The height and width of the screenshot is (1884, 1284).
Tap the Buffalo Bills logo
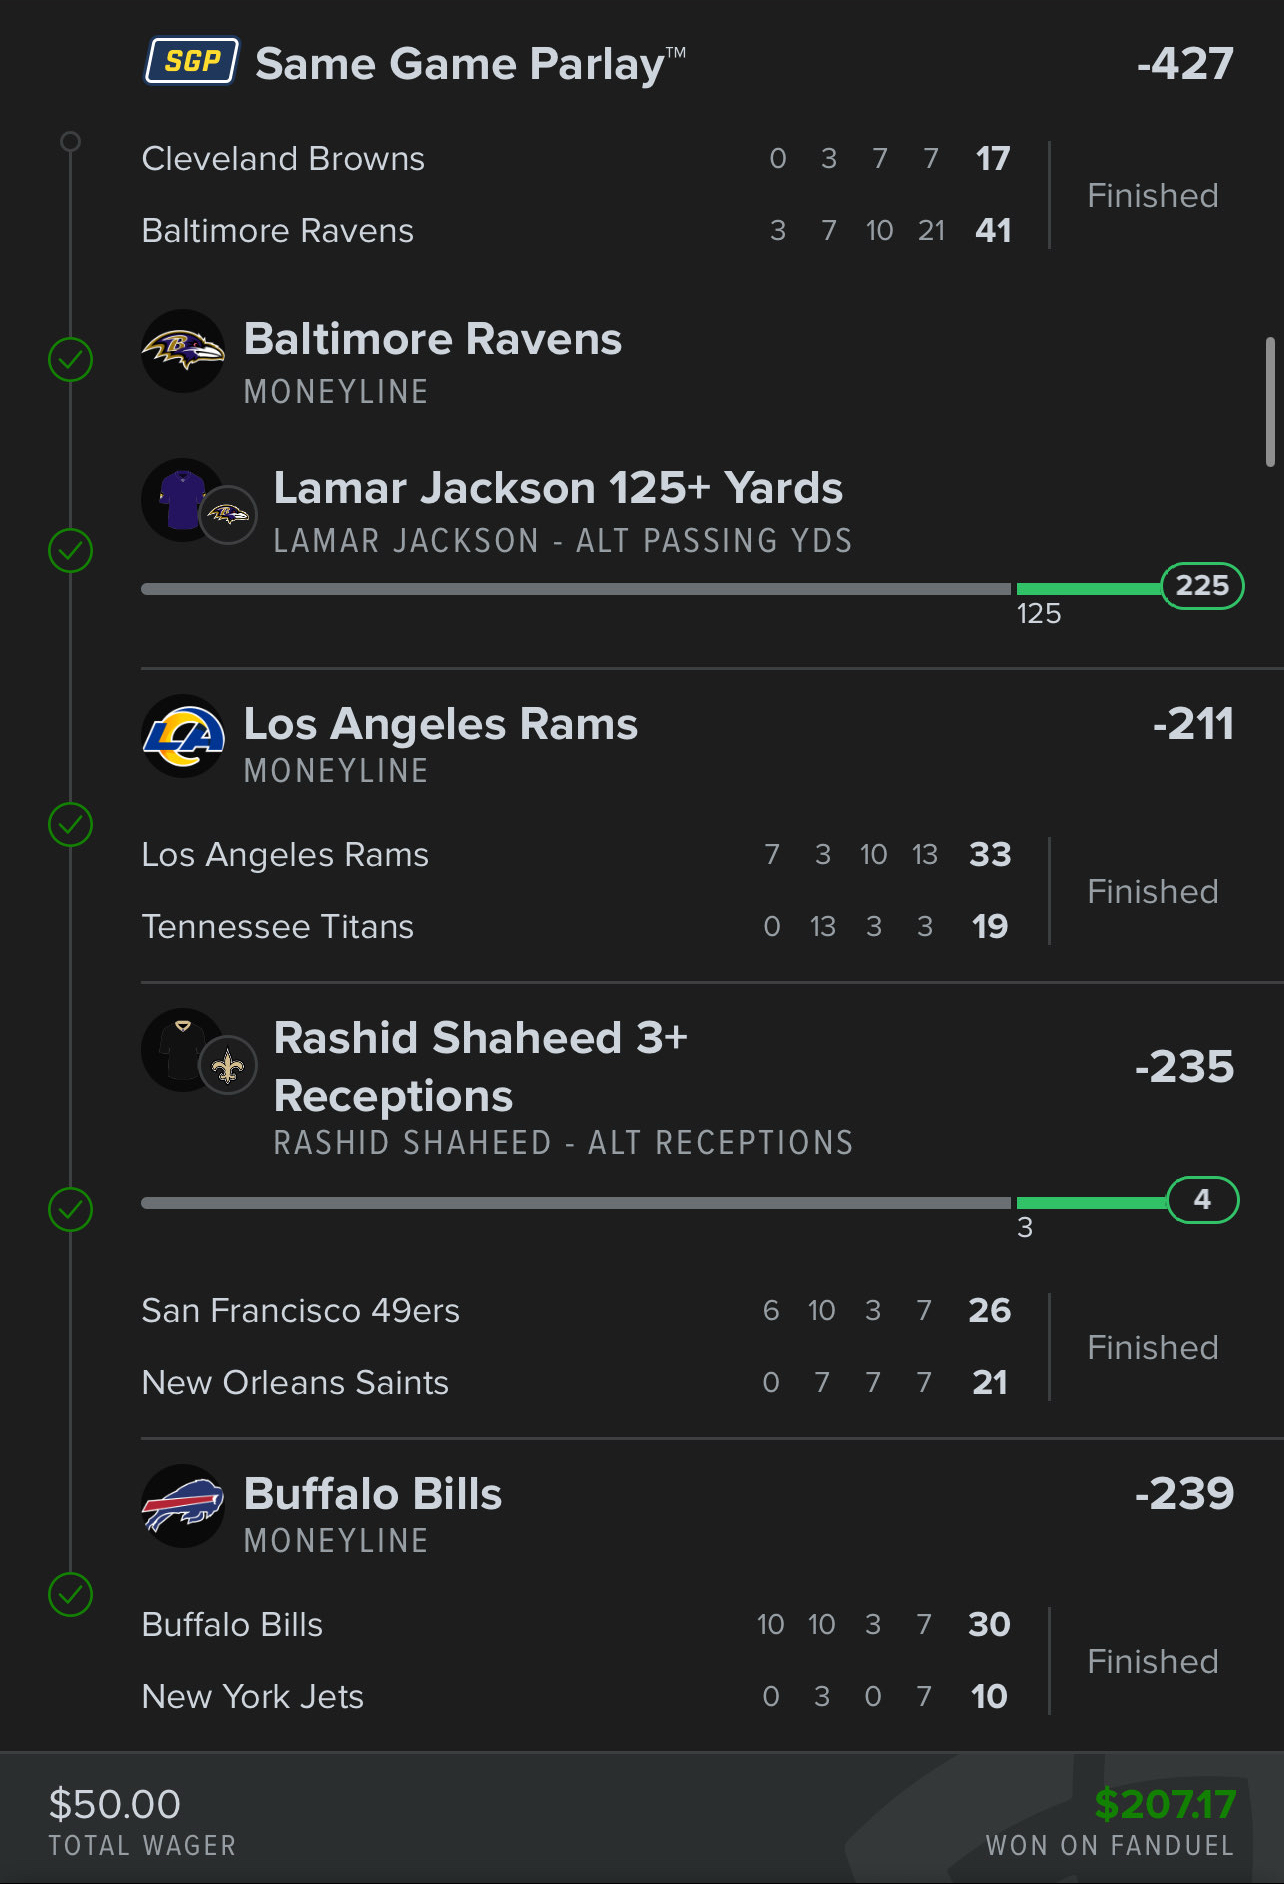(183, 1506)
